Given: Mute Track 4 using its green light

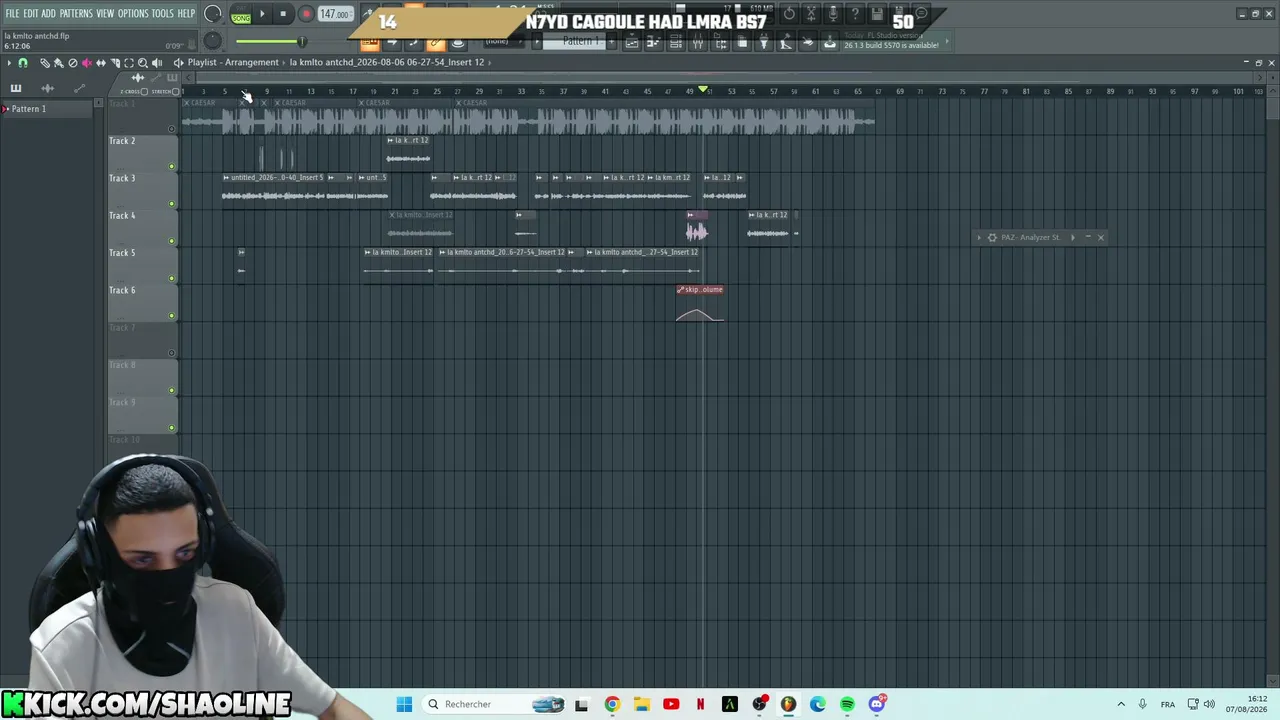Looking at the screenshot, I should (x=172, y=241).
